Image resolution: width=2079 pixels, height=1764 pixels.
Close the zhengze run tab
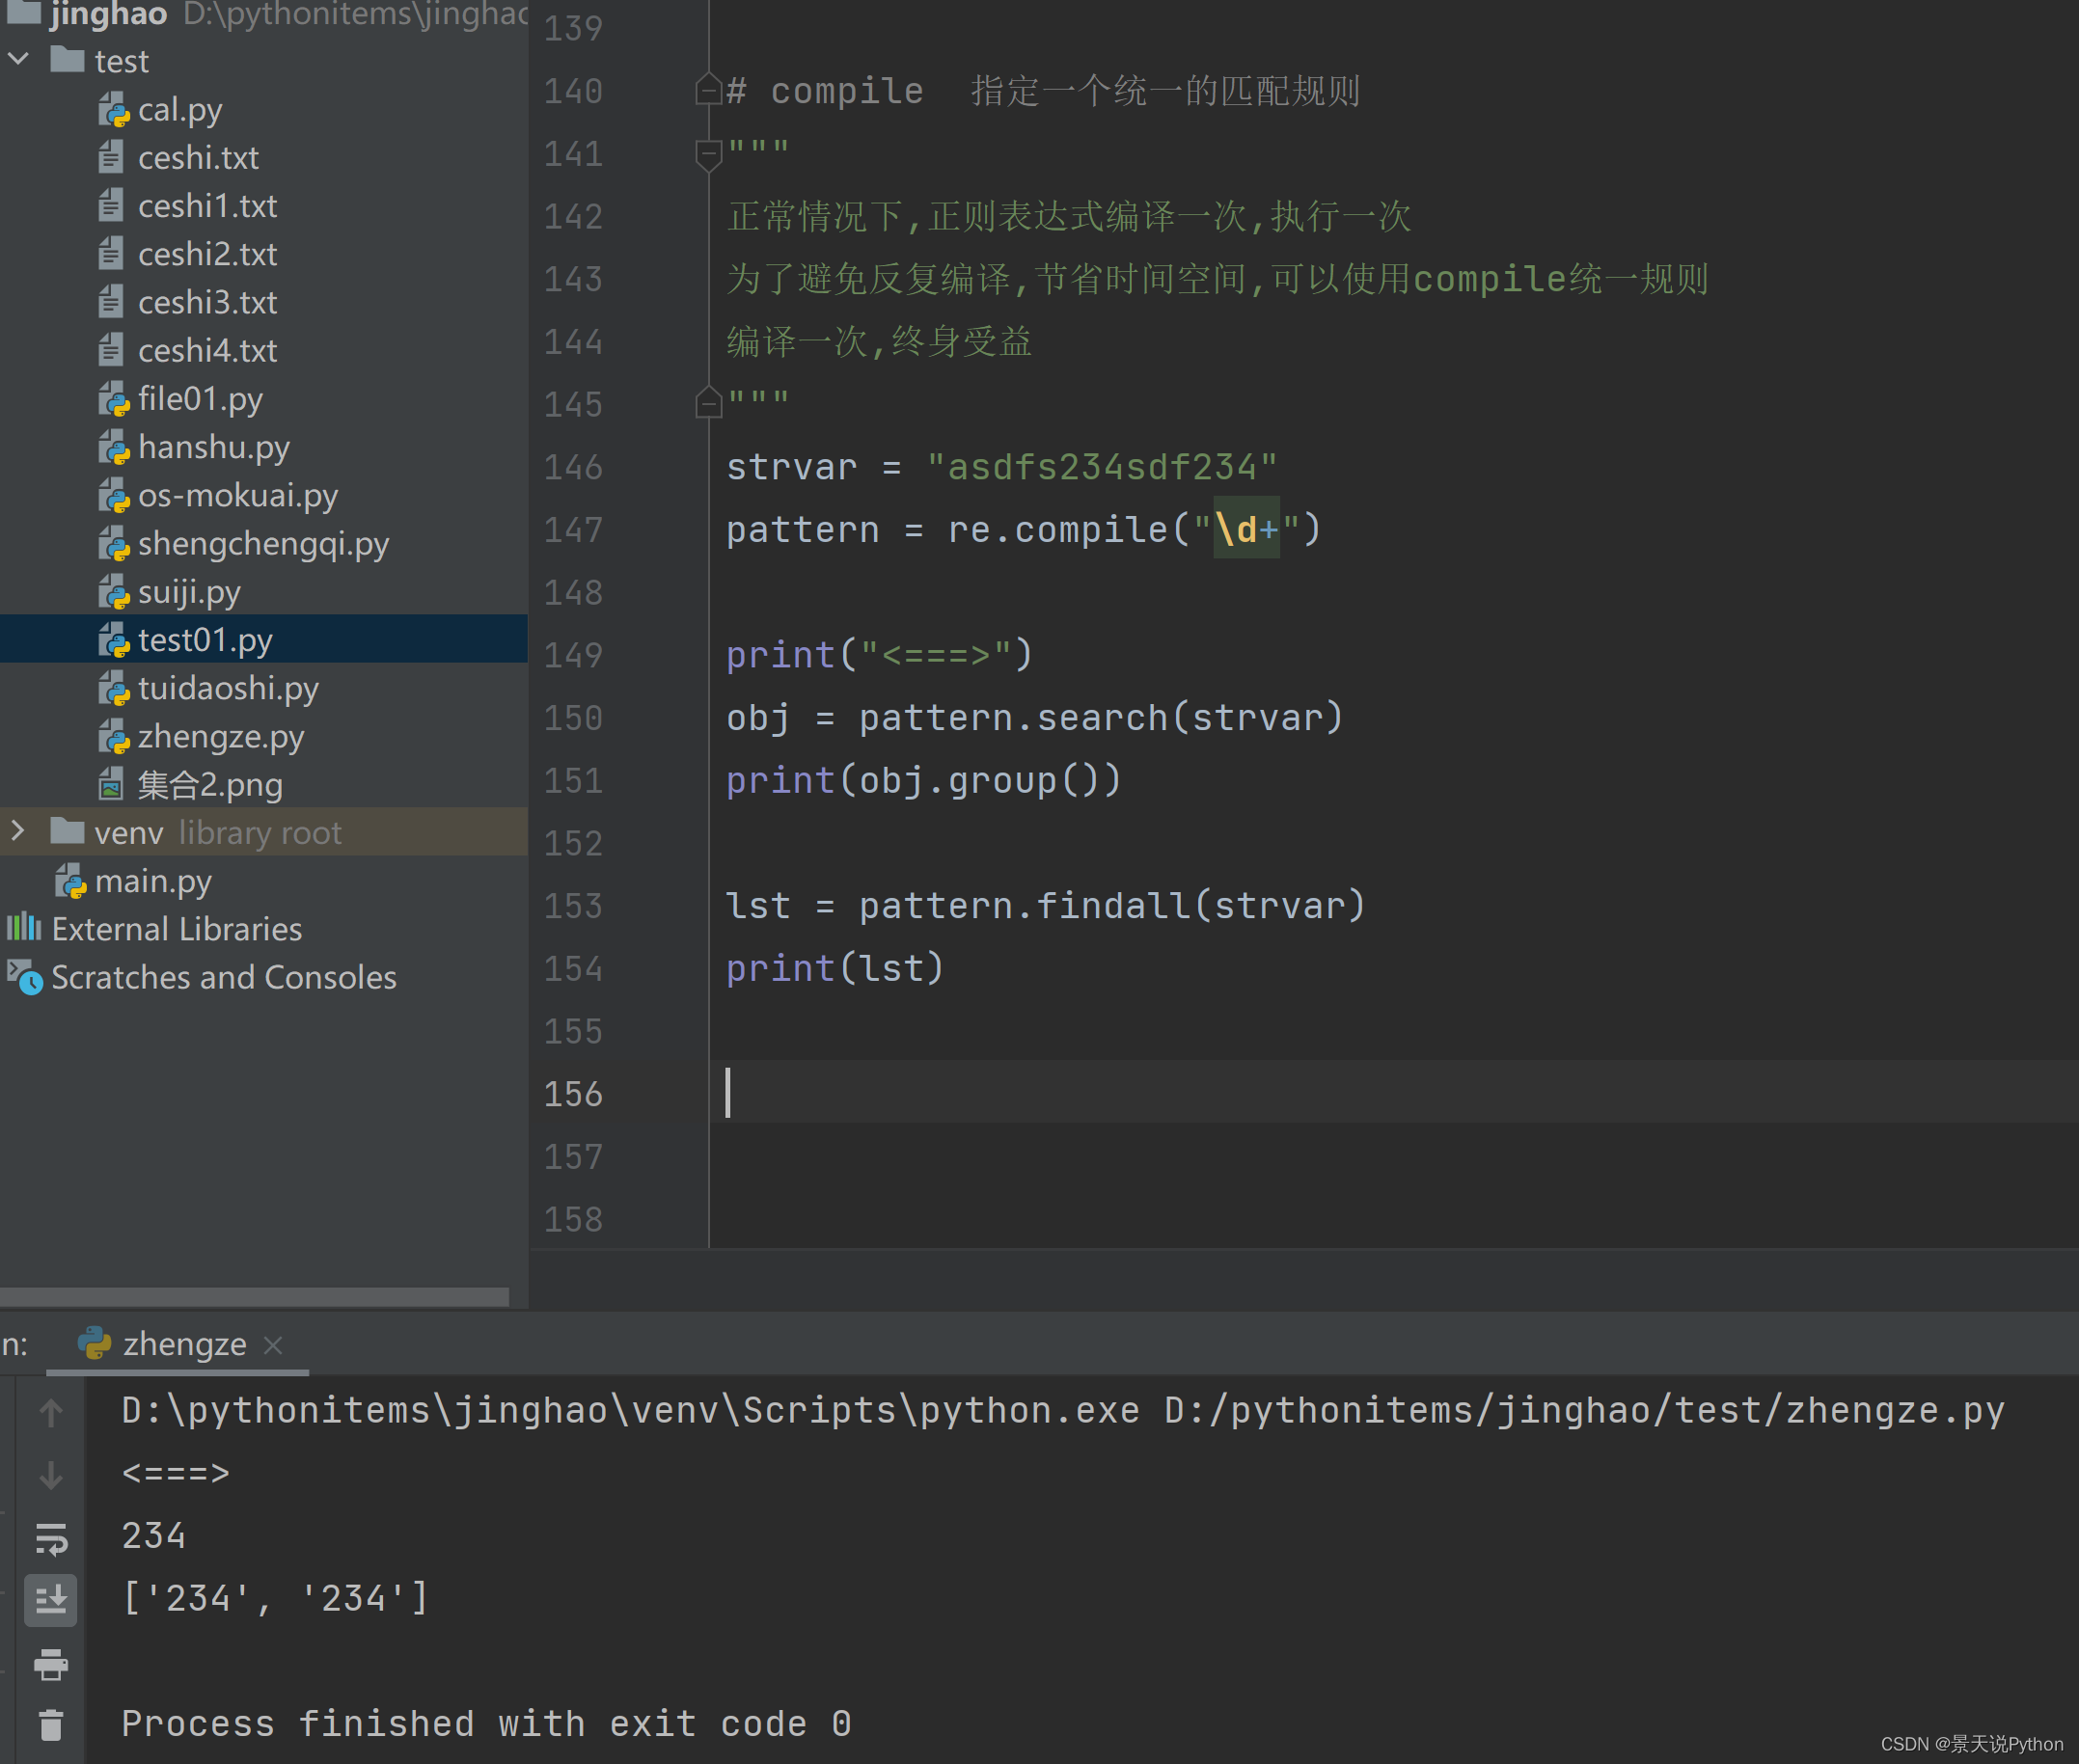pyautogui.click(x=273, y=1345)
